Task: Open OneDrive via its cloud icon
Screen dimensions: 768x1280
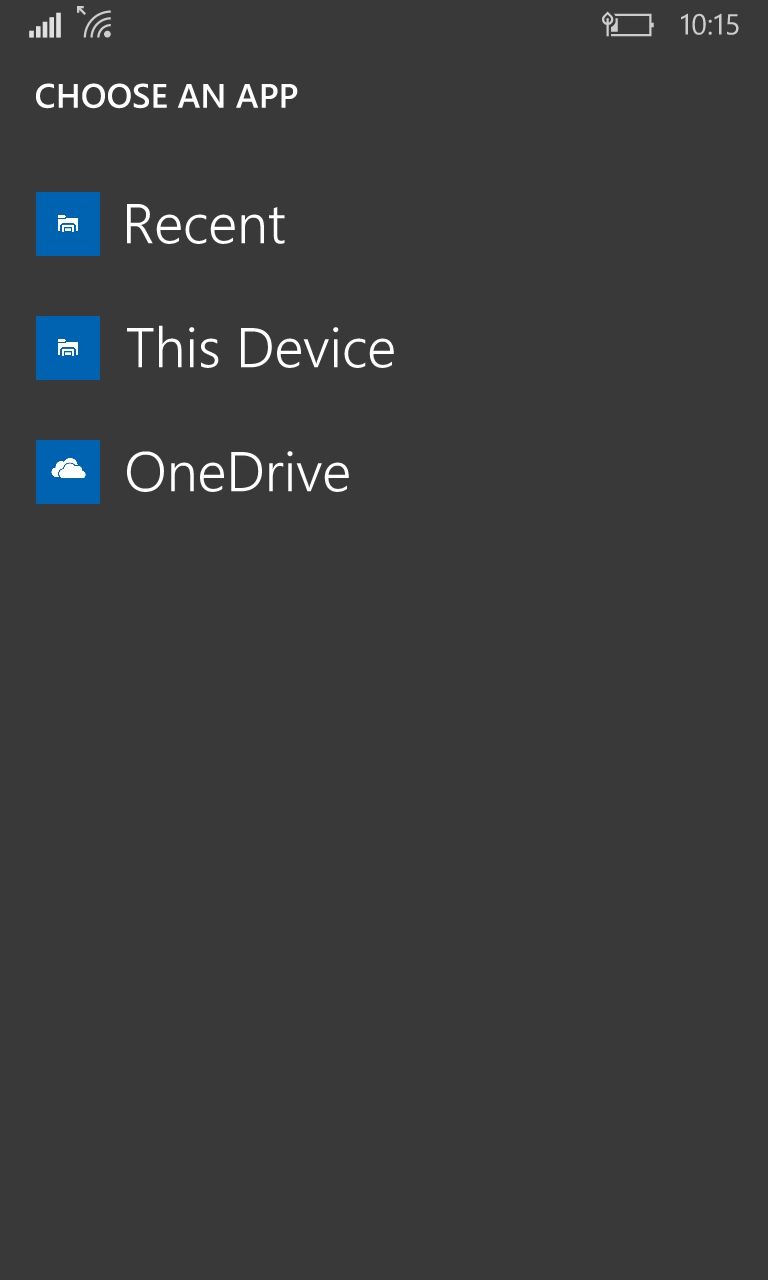Action: pos(68,471)
